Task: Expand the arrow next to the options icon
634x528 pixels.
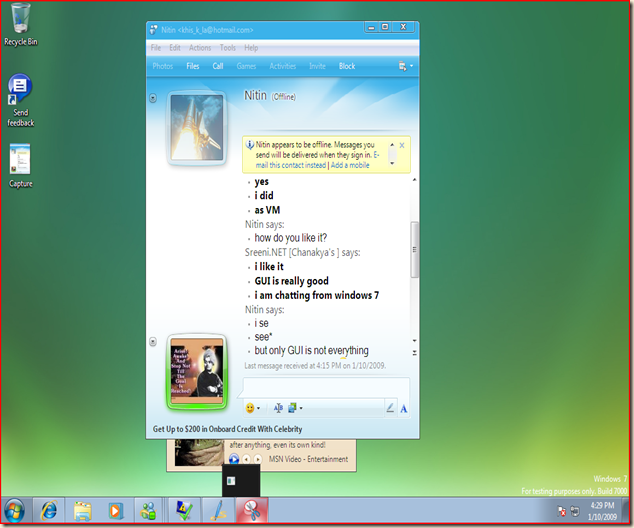Action: [412, 66]
